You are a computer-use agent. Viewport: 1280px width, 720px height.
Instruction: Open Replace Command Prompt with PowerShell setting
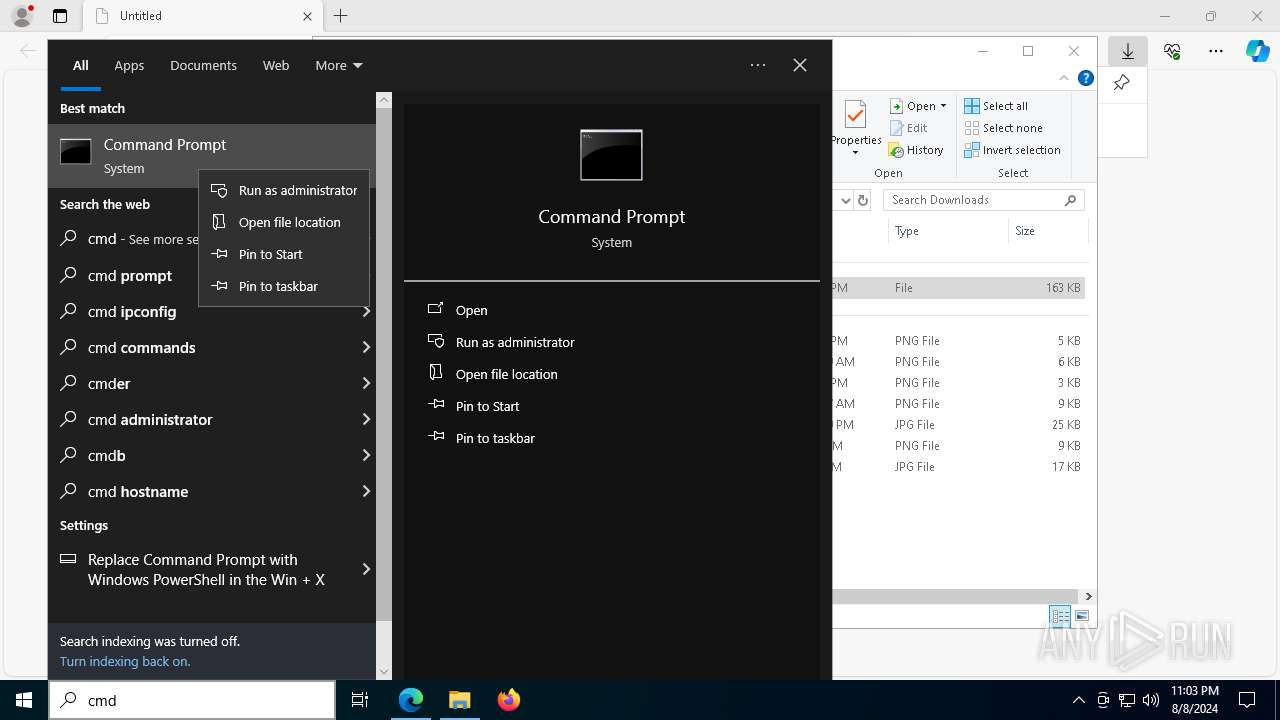click(x=206, y=569)
